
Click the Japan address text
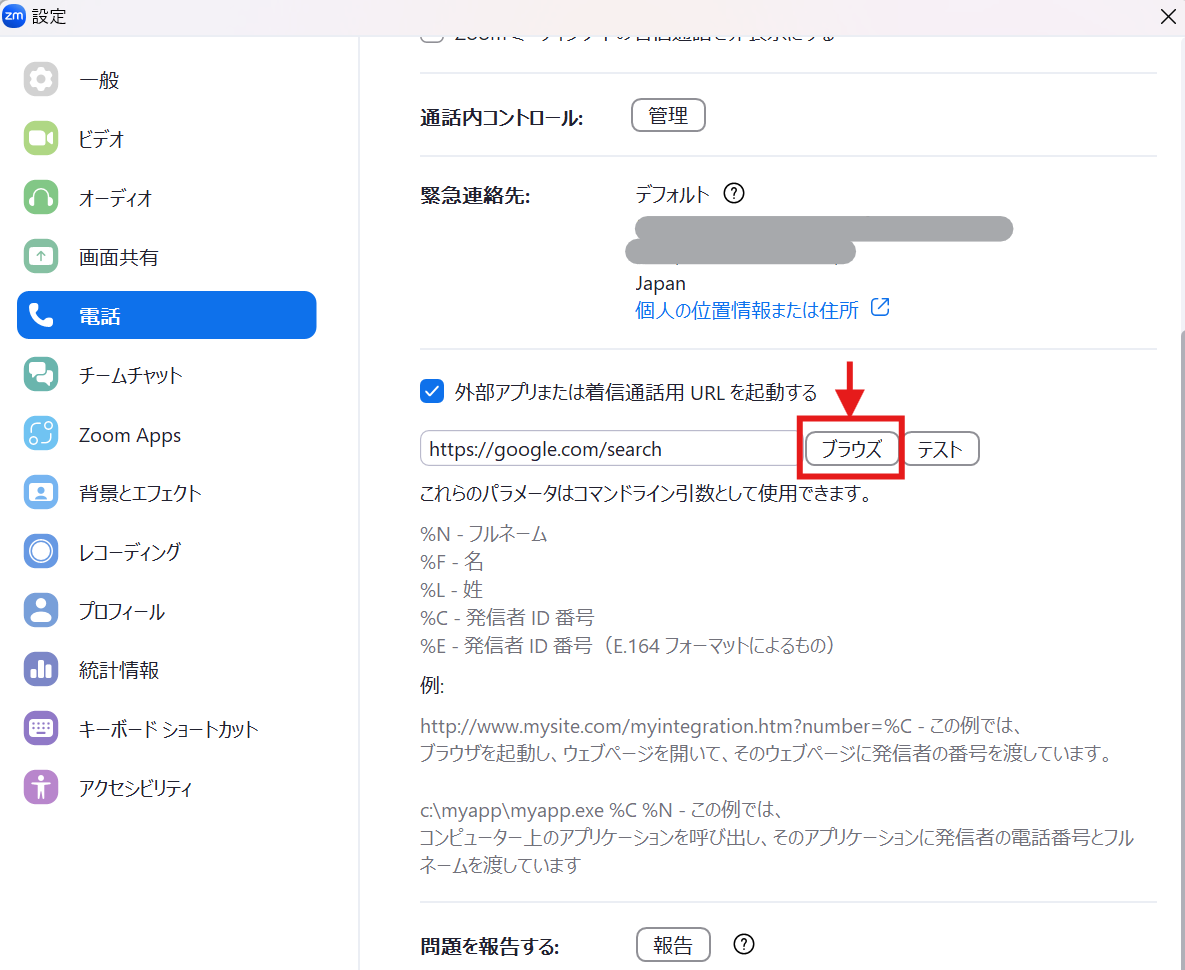pyautogui.click(x=661, y=283)
